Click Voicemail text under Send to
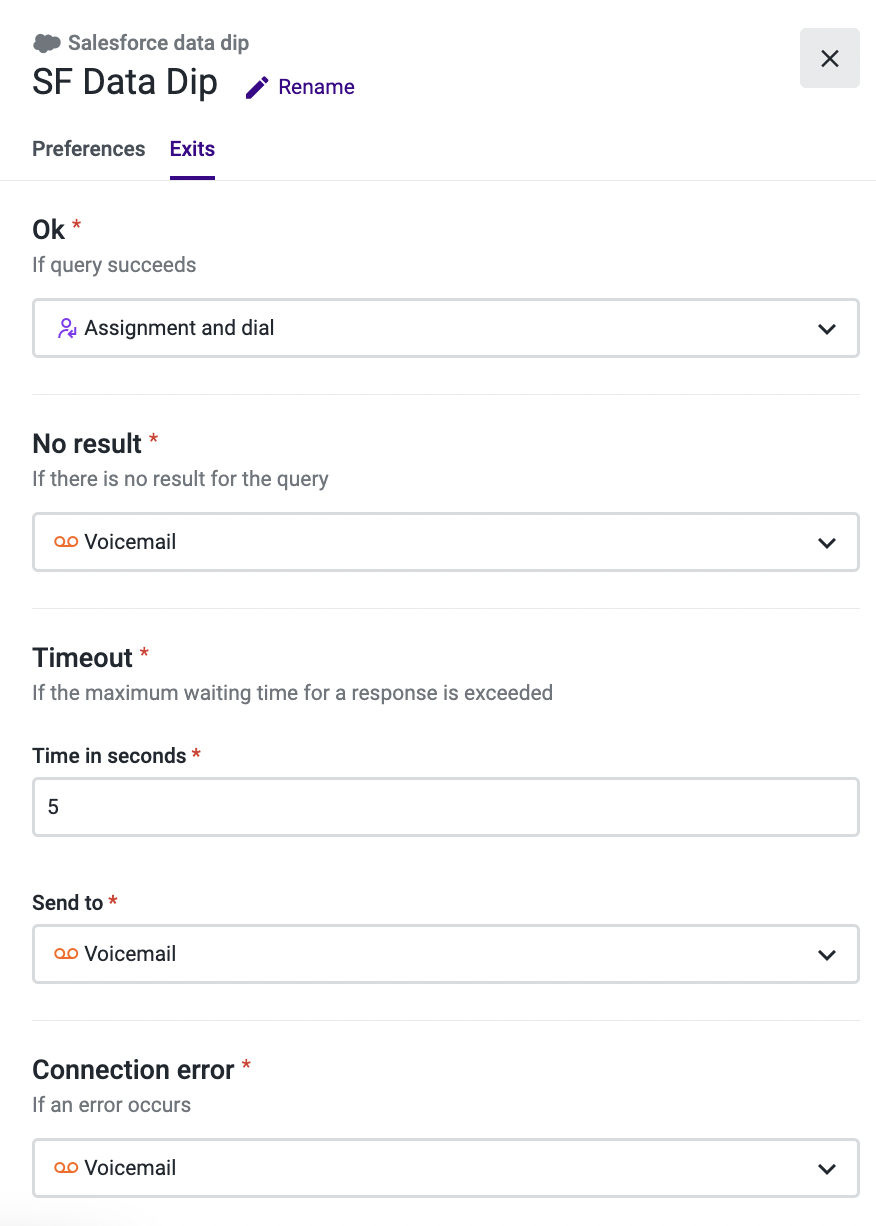The height and width of the screenshot is (1226, 876). point(130,954)
